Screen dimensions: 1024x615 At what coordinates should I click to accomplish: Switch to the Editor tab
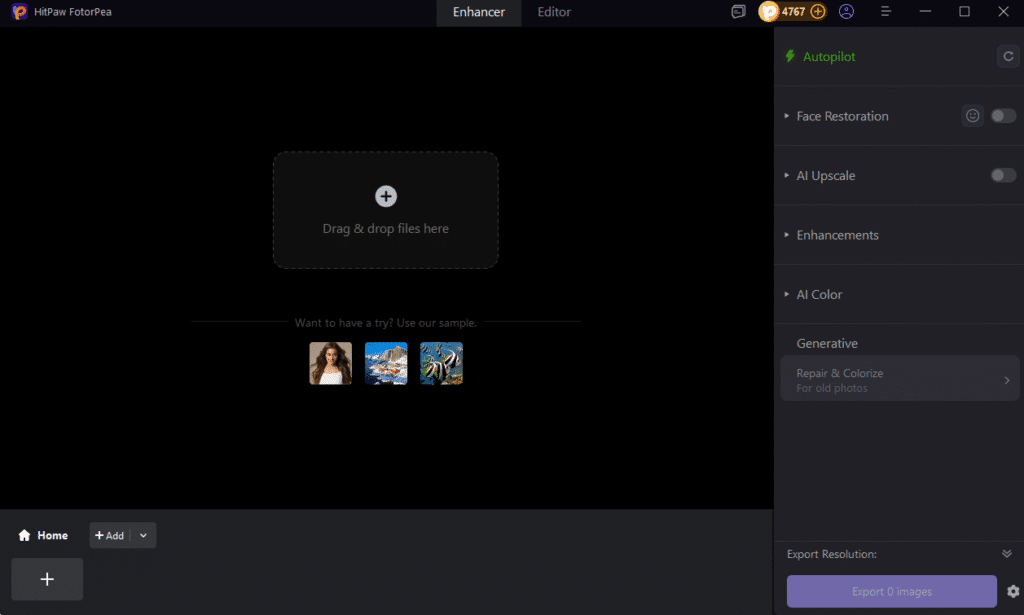pos(554,13)
